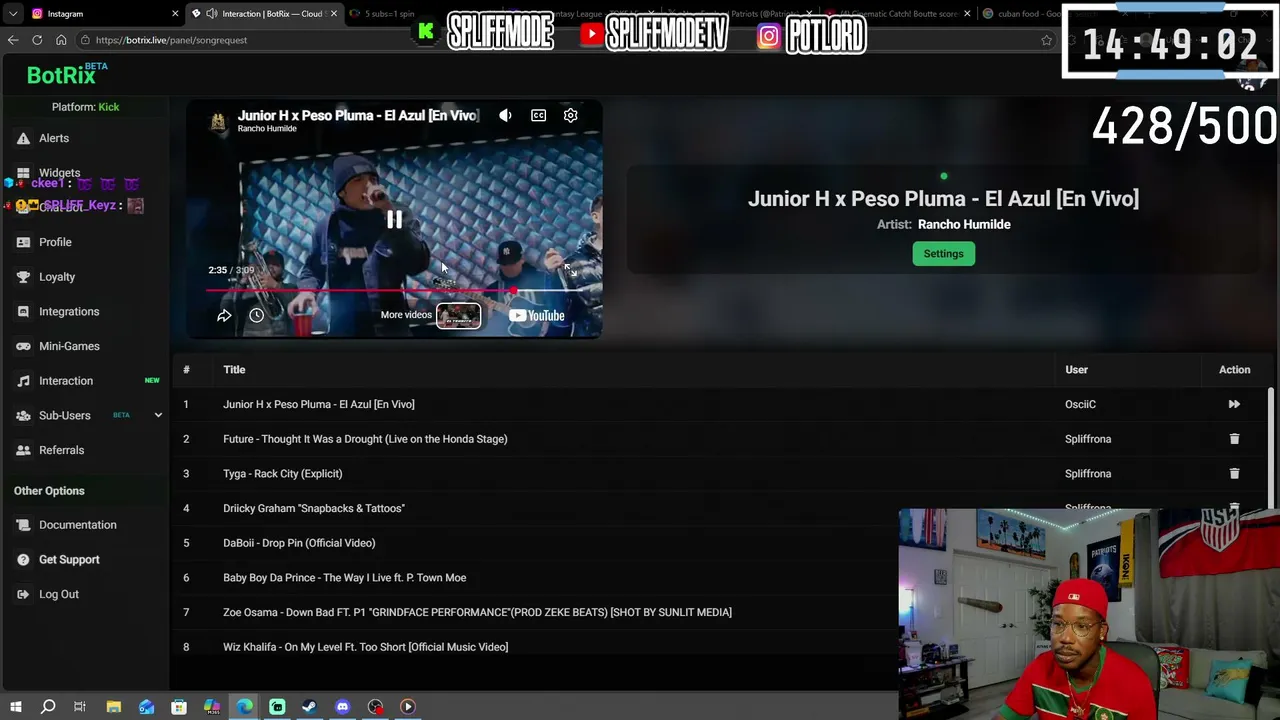Click the browser back arrow

coord(13,40)
